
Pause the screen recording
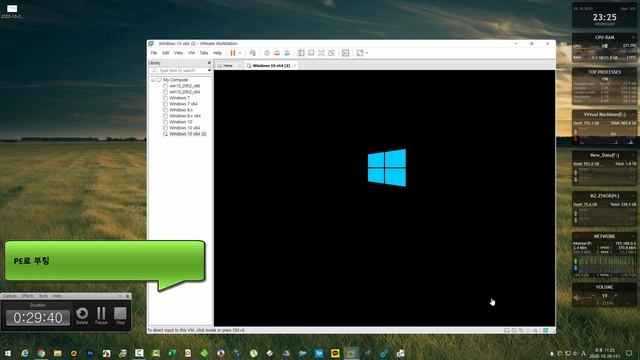pyautogui.click(x=101, y=316)
